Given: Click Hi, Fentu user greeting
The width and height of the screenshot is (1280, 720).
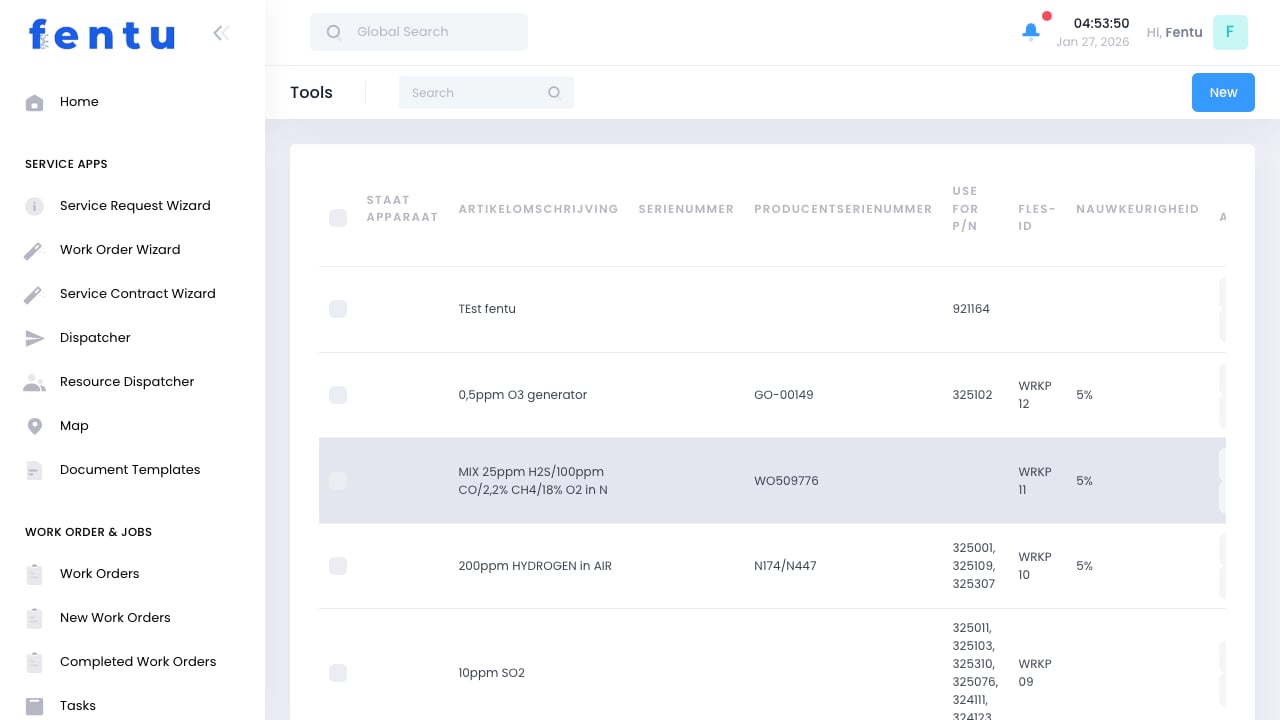Looking at the screenshot, I should 1174,32.
